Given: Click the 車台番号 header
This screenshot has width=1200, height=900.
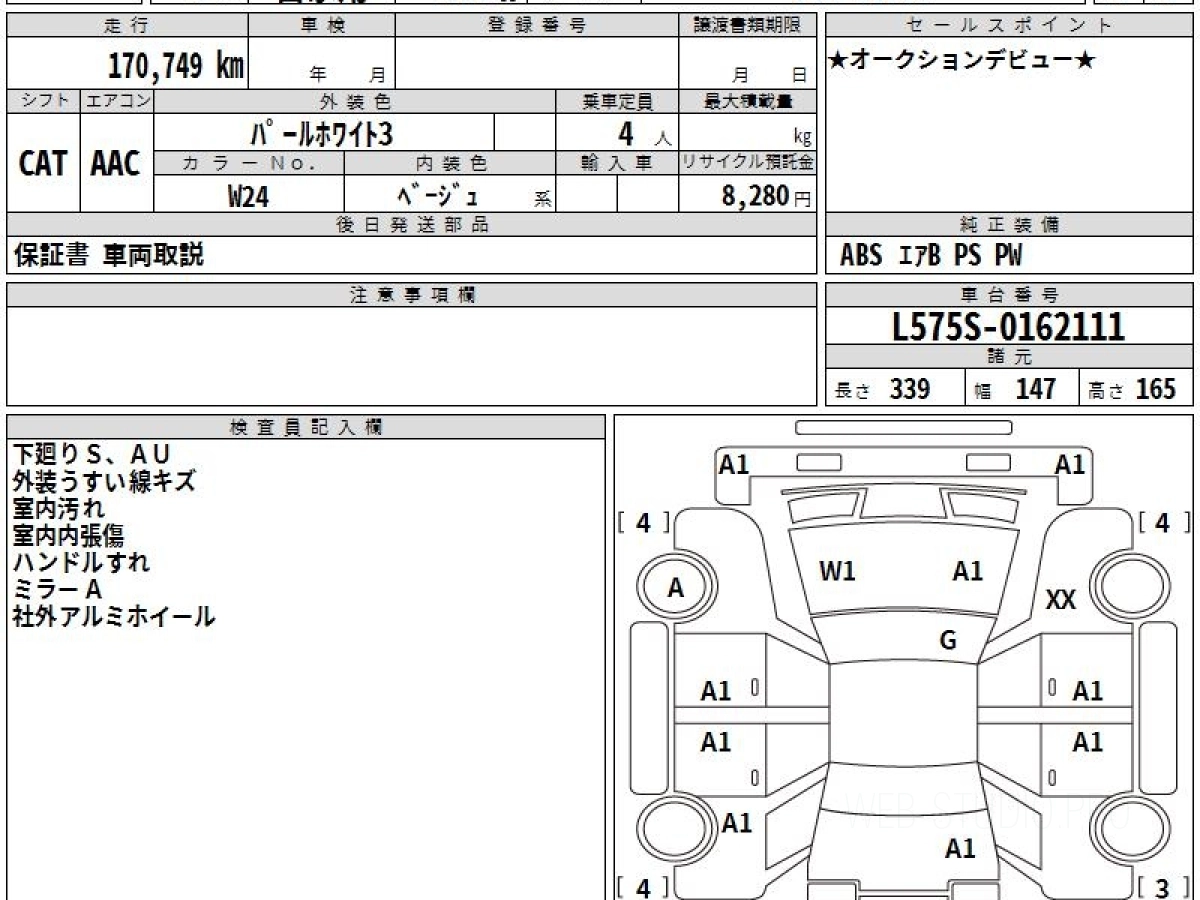Looking at the screenshot, I should (x=1010, y=295).
